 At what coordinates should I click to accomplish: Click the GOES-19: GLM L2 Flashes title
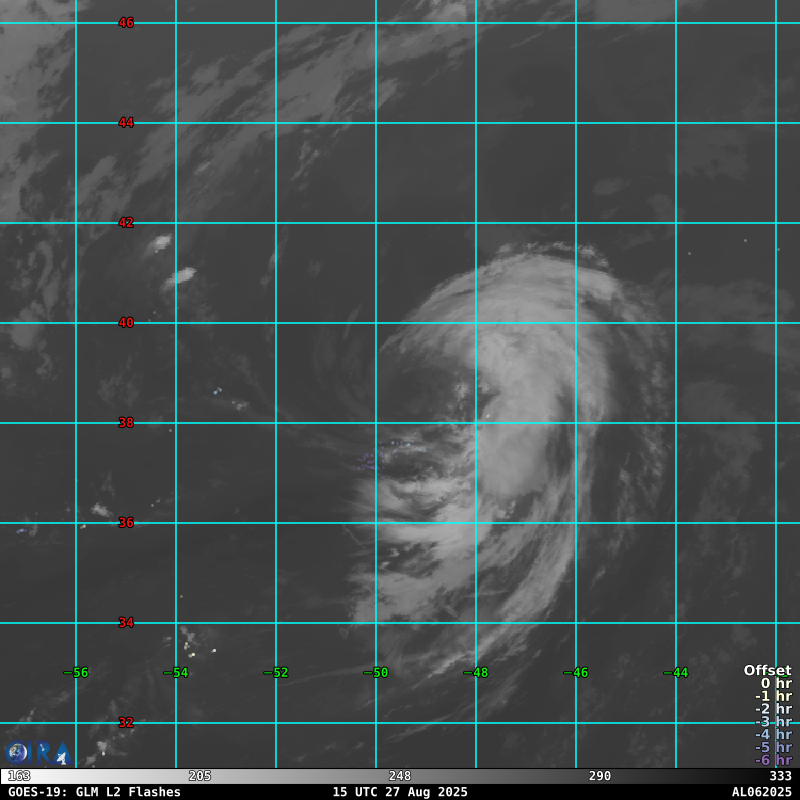coord(94,792)
